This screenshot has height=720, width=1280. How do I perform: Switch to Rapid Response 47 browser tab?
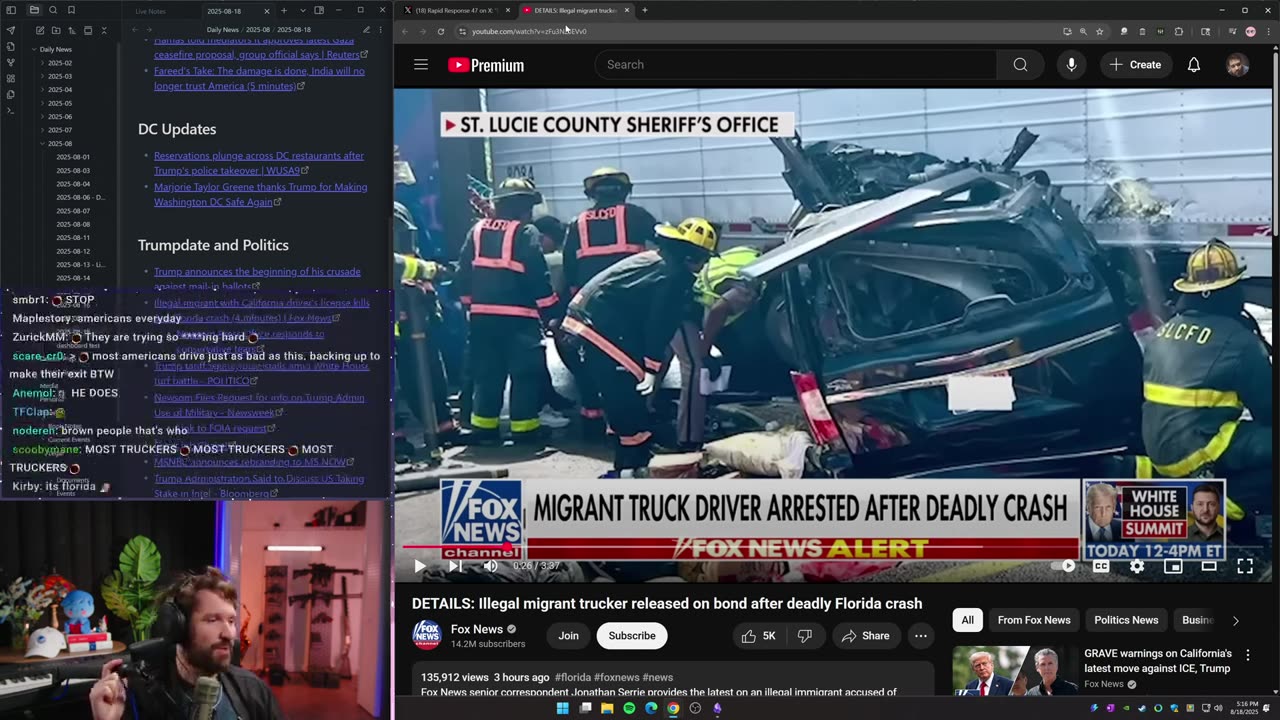coord(455,10)
